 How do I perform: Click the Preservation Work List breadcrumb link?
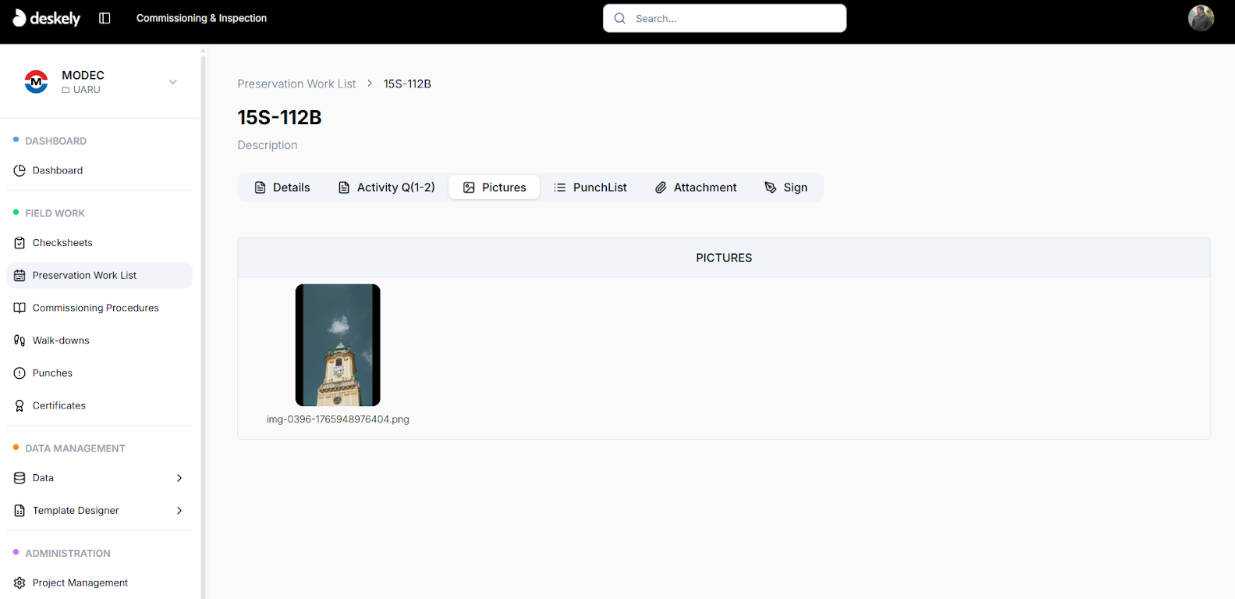tap(296, 84)
